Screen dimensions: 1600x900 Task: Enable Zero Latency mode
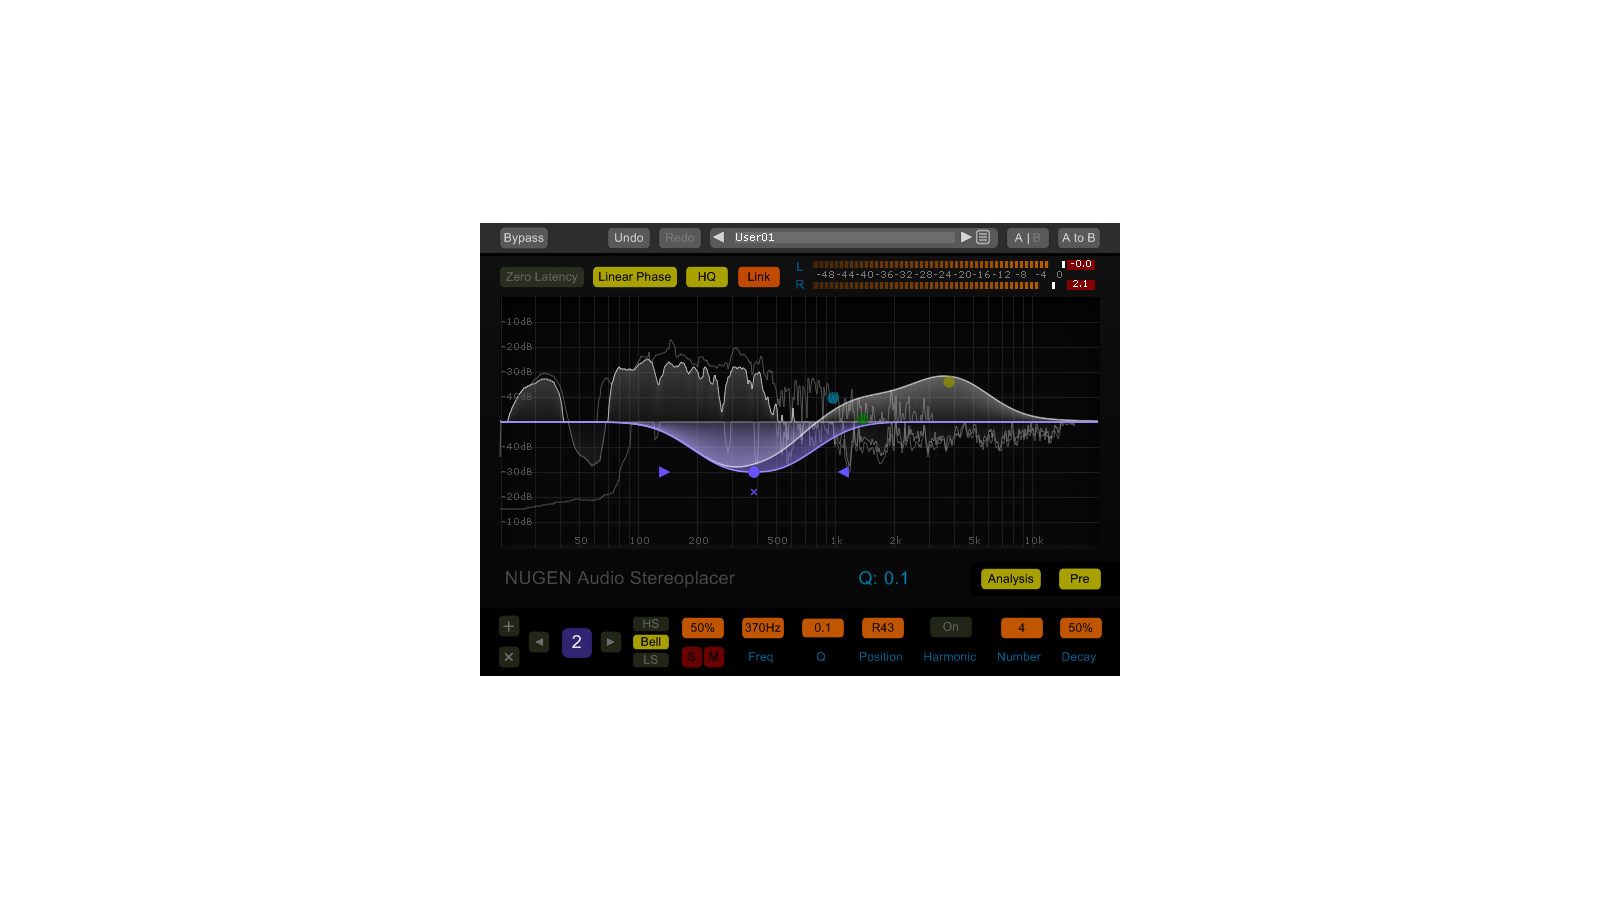[541, 277]
